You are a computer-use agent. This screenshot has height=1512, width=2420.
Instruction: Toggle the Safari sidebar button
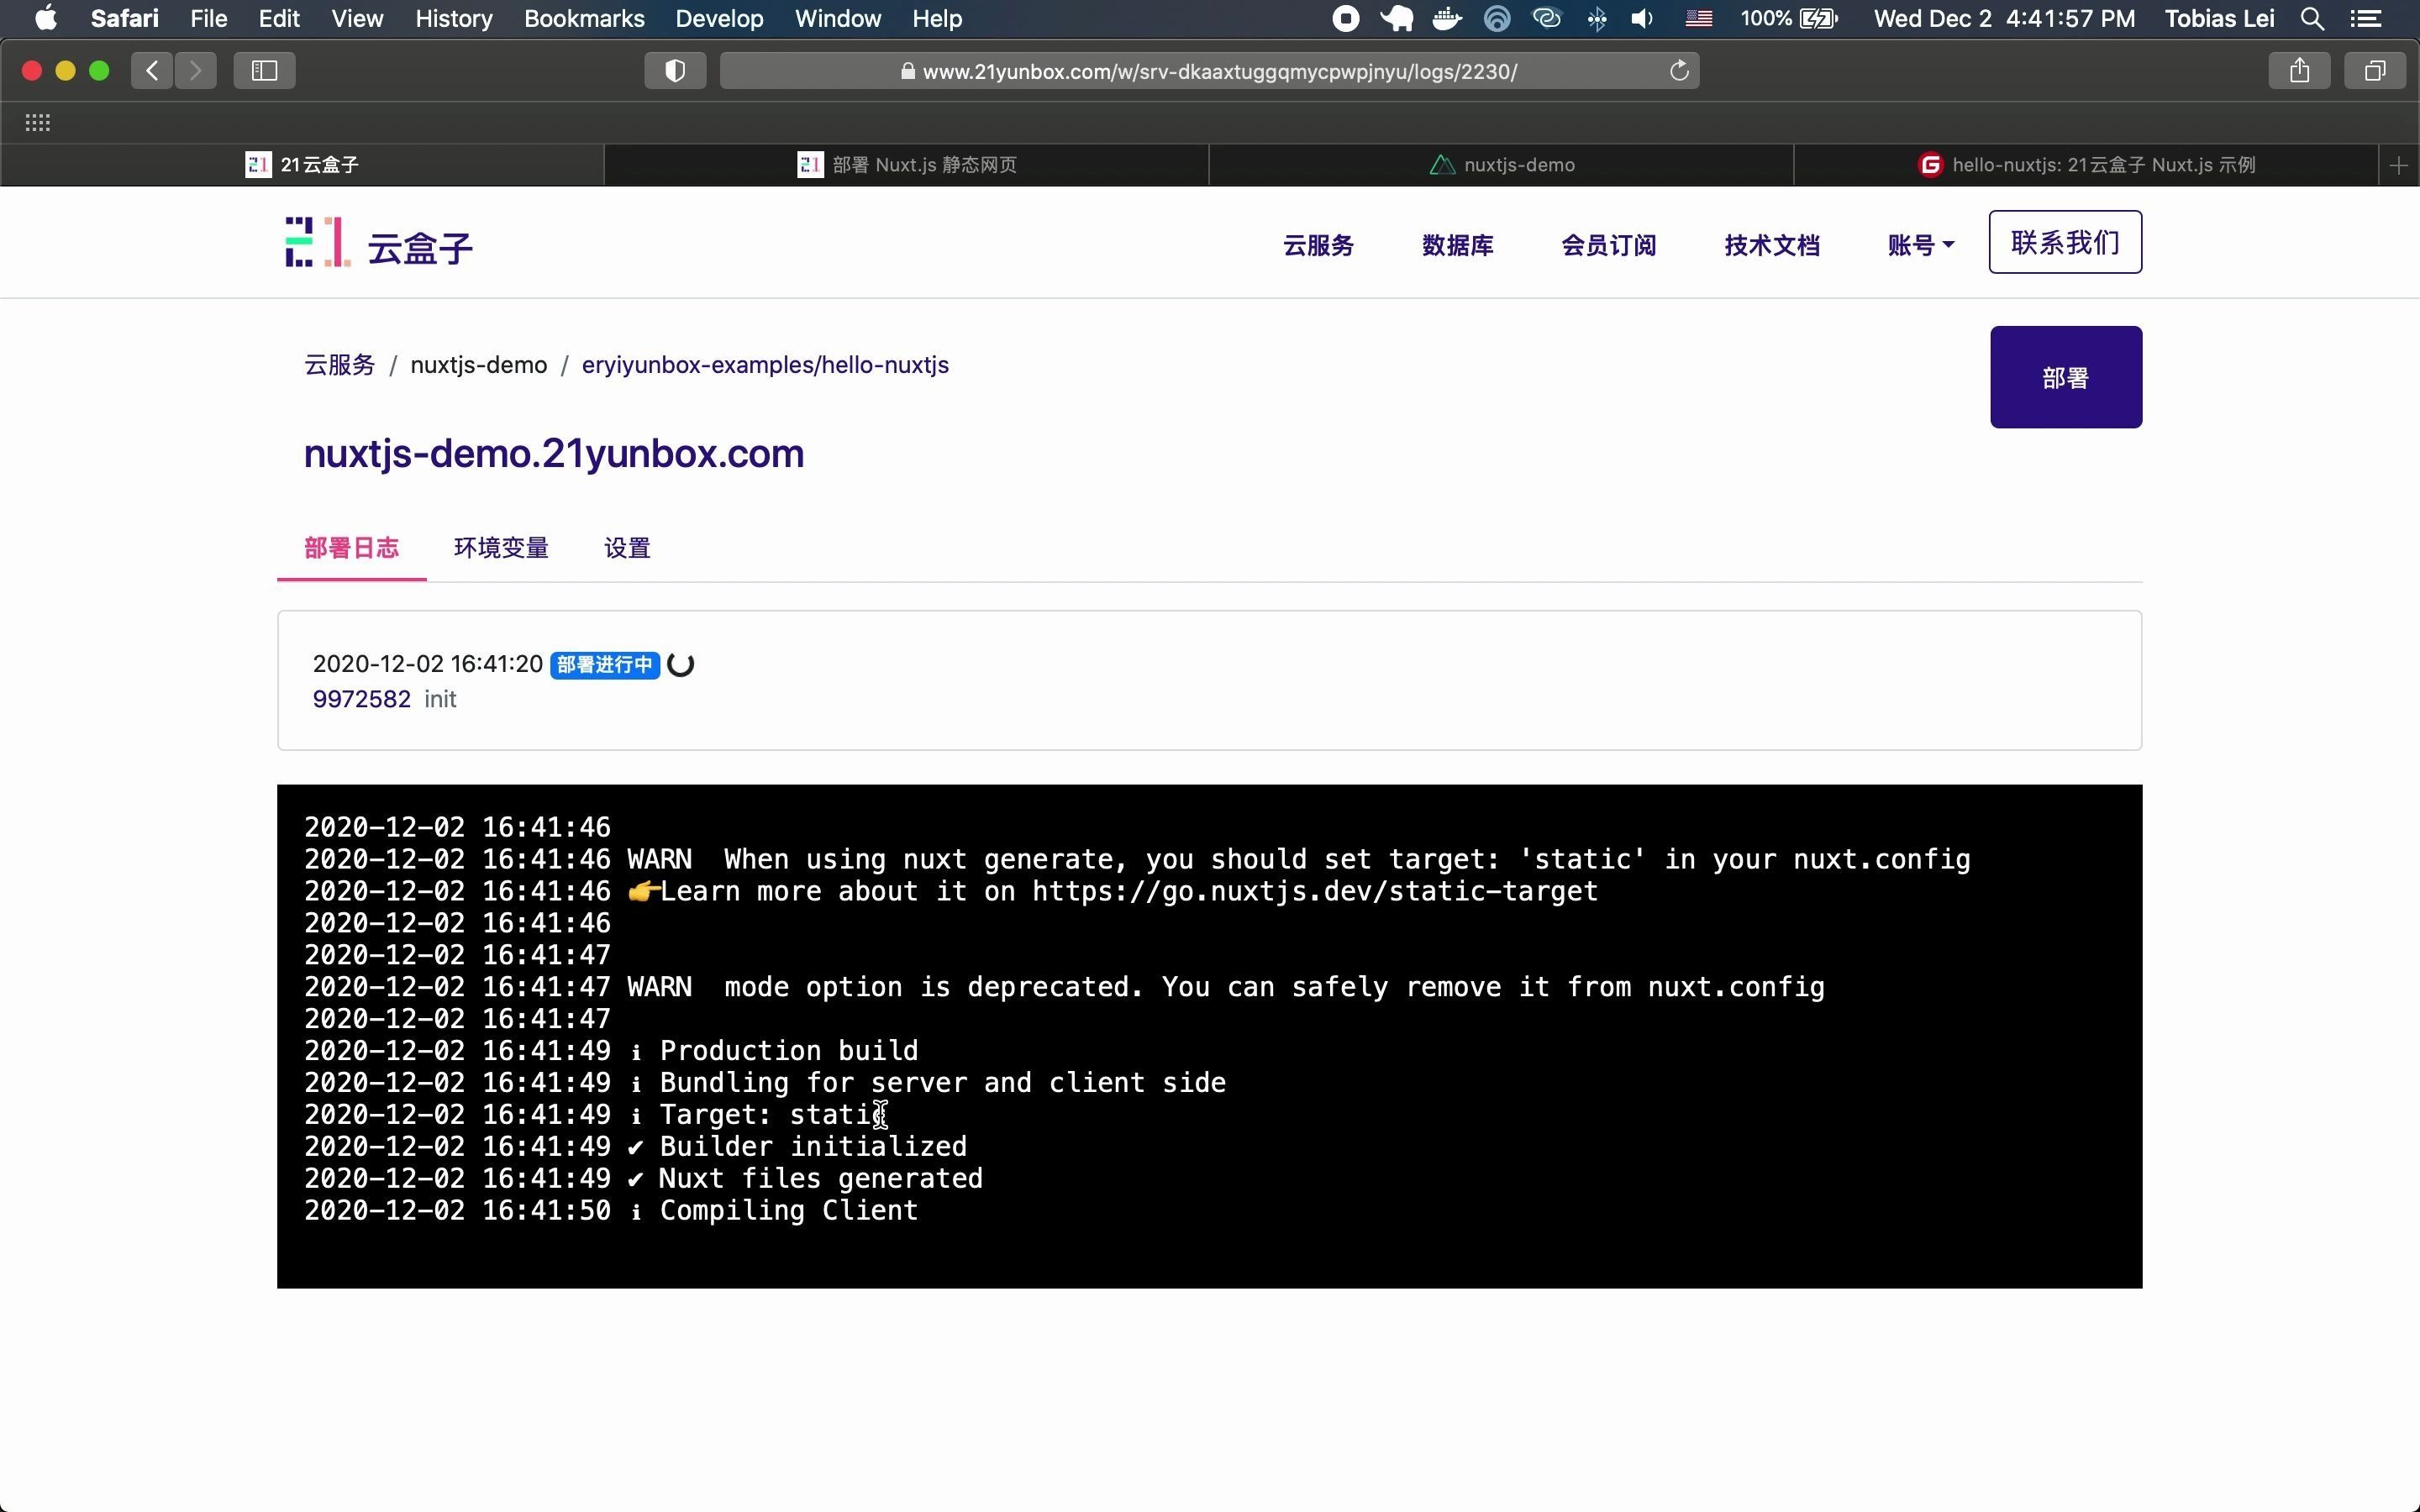264,71
